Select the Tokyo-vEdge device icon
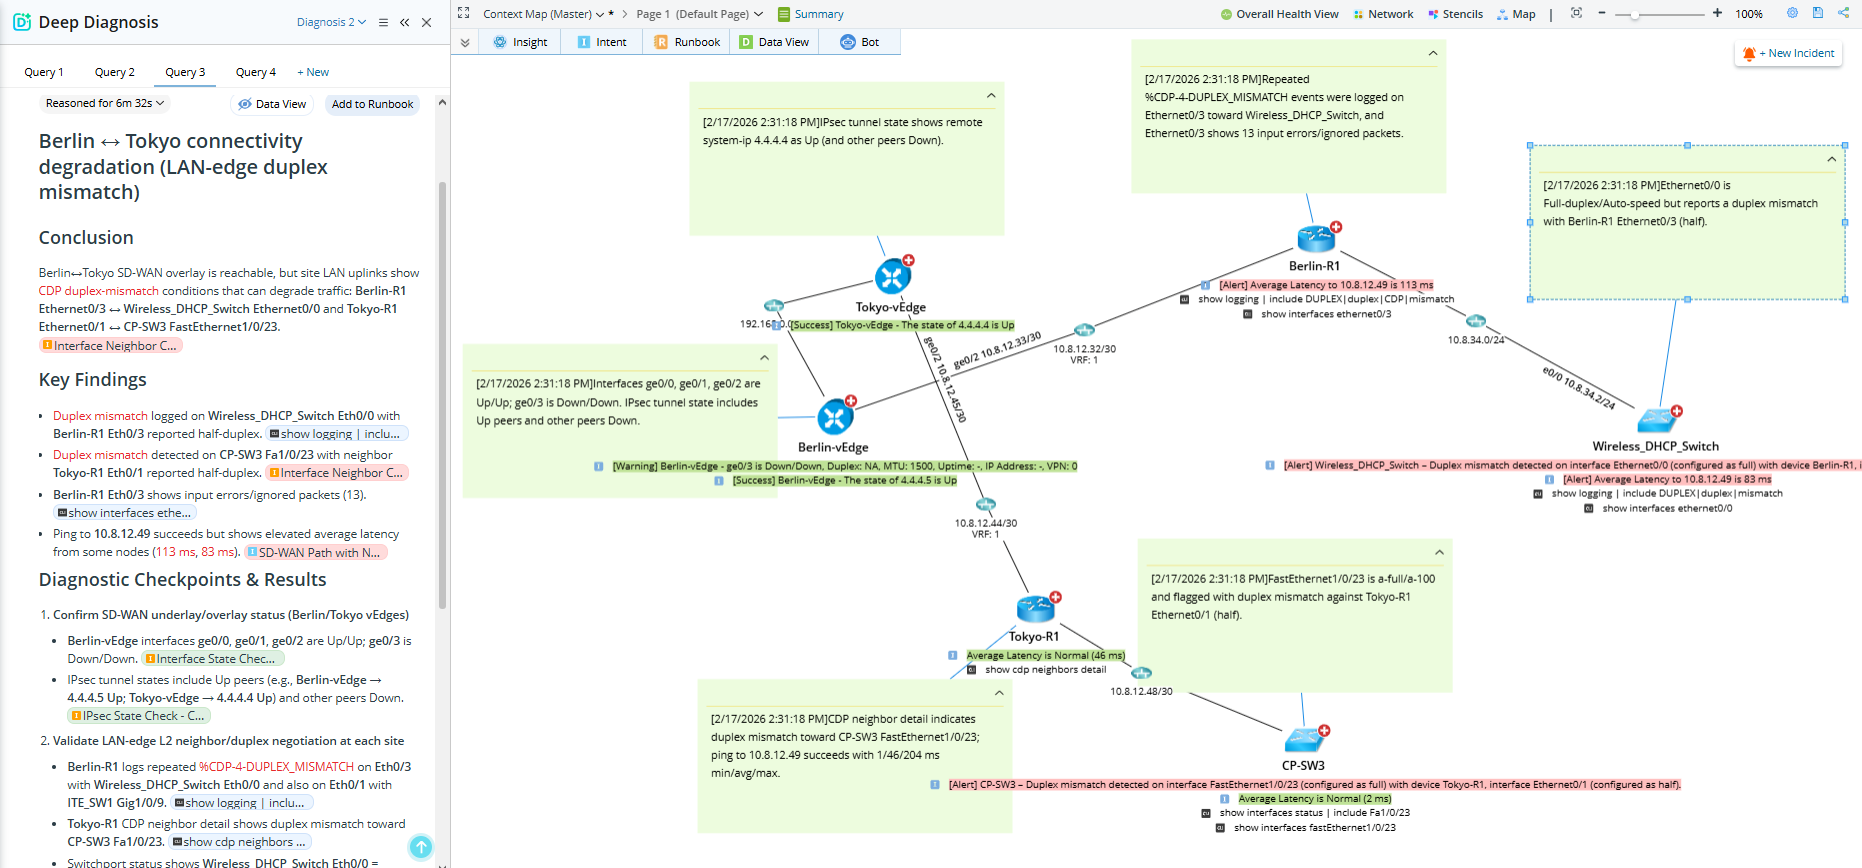 (892, 277)
